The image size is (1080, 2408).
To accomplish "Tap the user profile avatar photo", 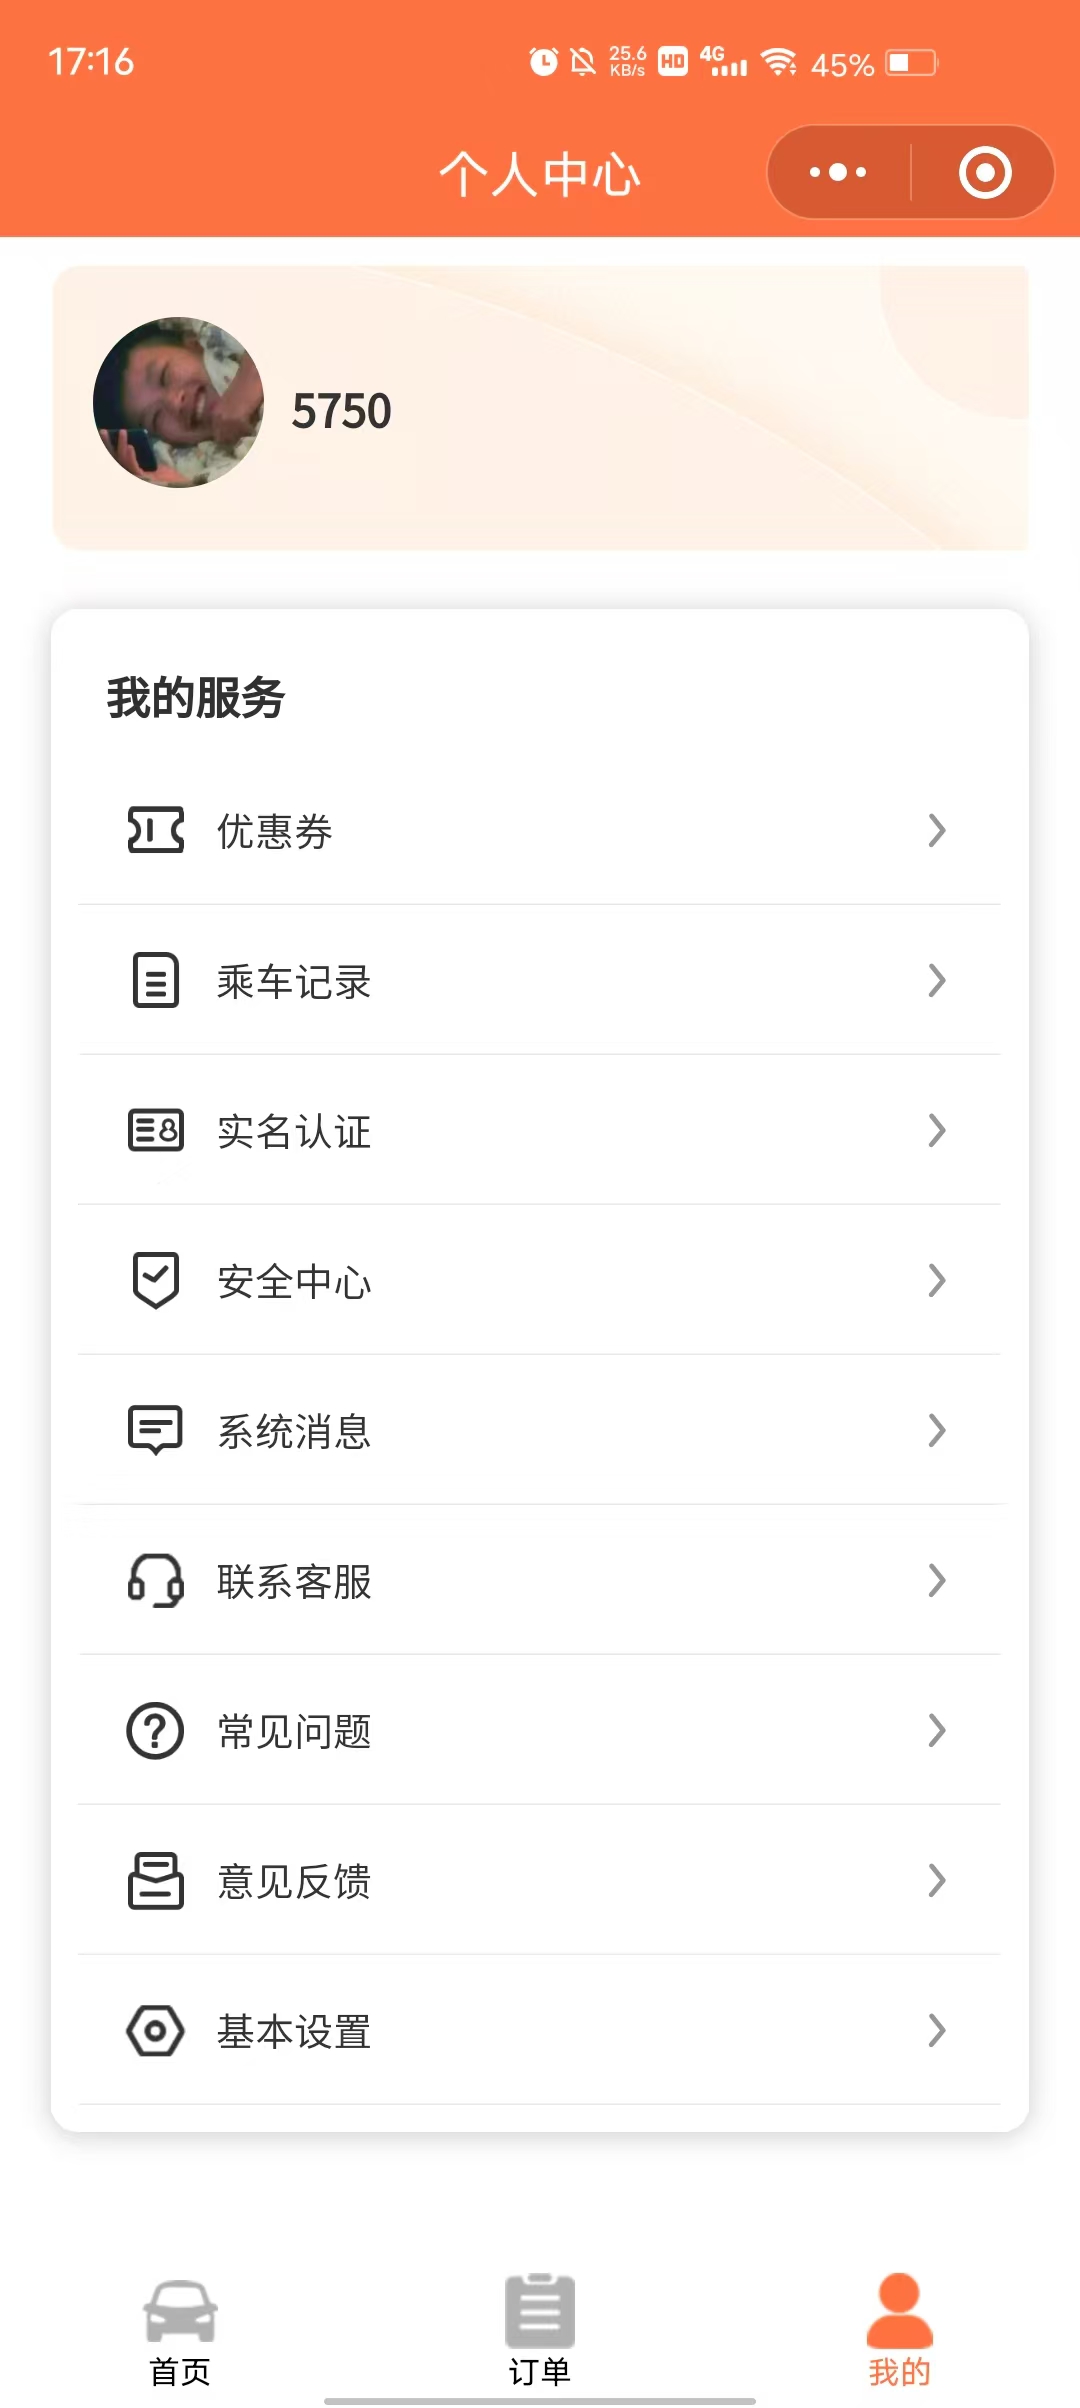I will (x=178, y=402).
